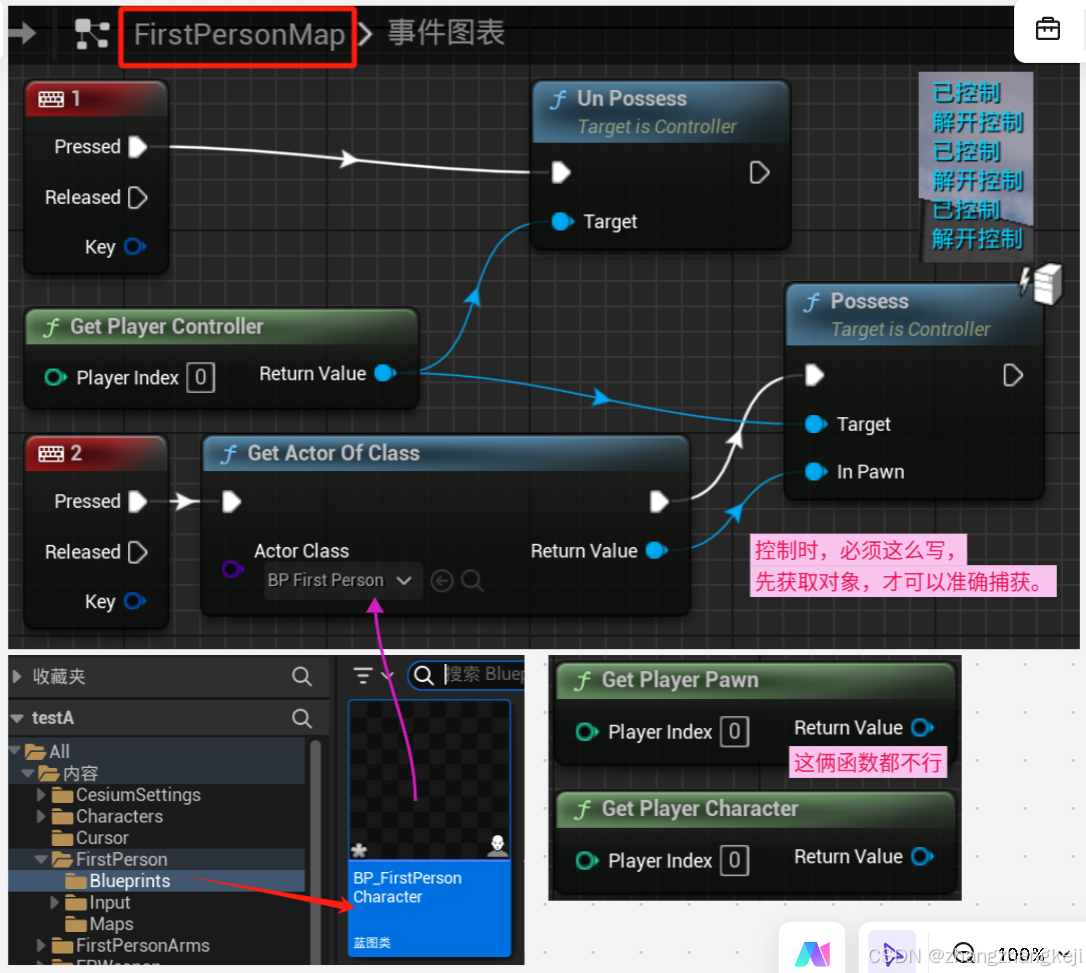Select the Cursor folder

[x=101, y=838]
